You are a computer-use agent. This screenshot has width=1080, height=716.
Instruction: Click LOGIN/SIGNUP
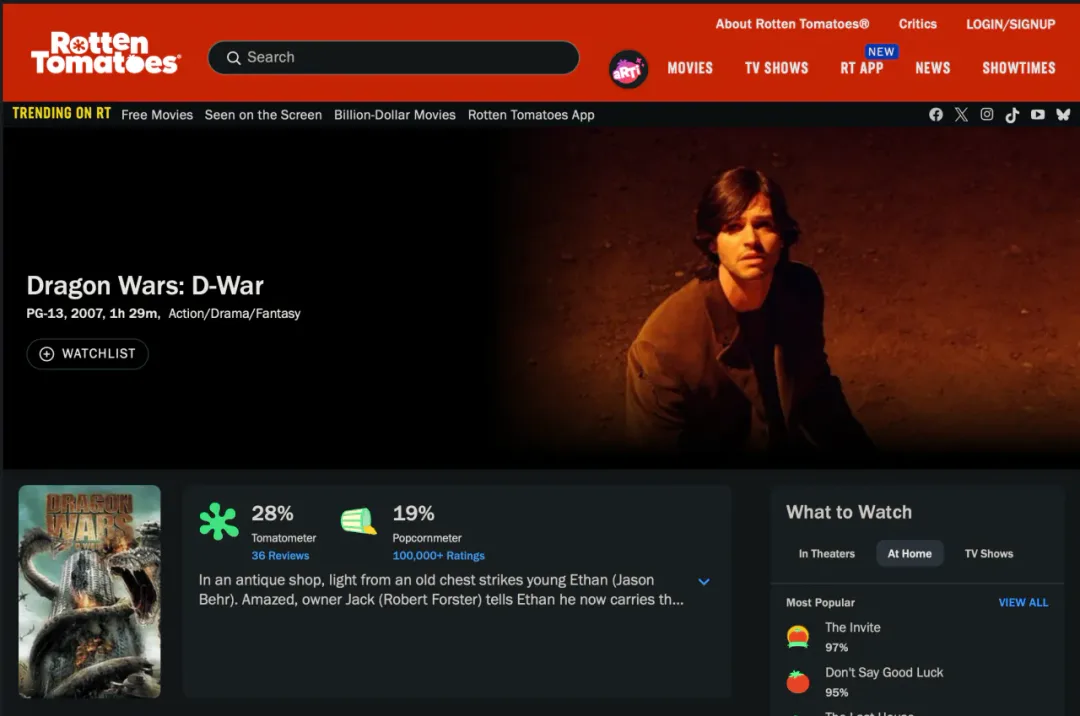point(1010,24)
